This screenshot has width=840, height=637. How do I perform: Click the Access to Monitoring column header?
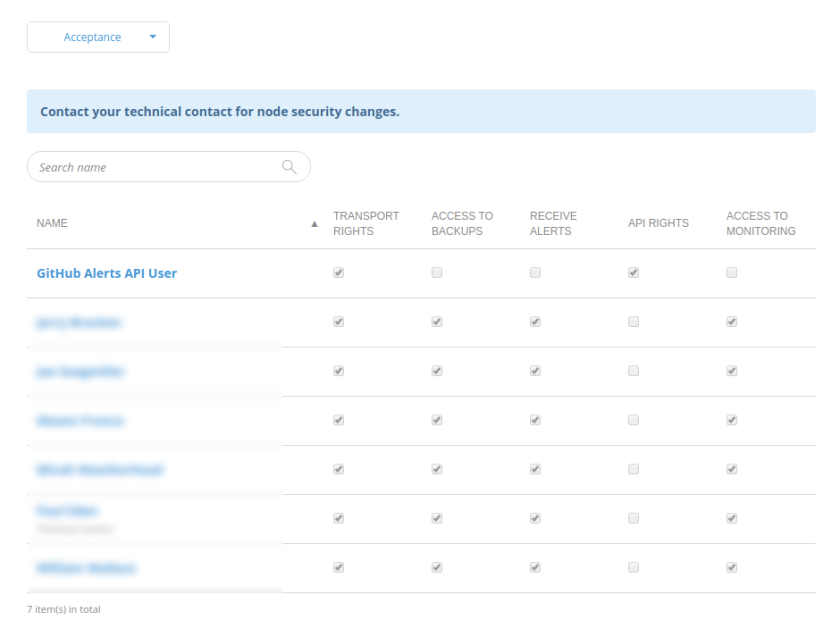(x=760, y=223)
